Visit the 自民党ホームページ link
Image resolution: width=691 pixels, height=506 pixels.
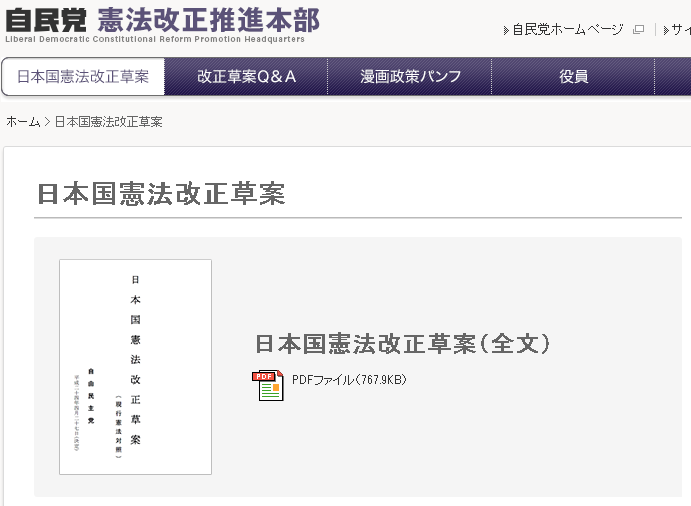tap(568, 30)
